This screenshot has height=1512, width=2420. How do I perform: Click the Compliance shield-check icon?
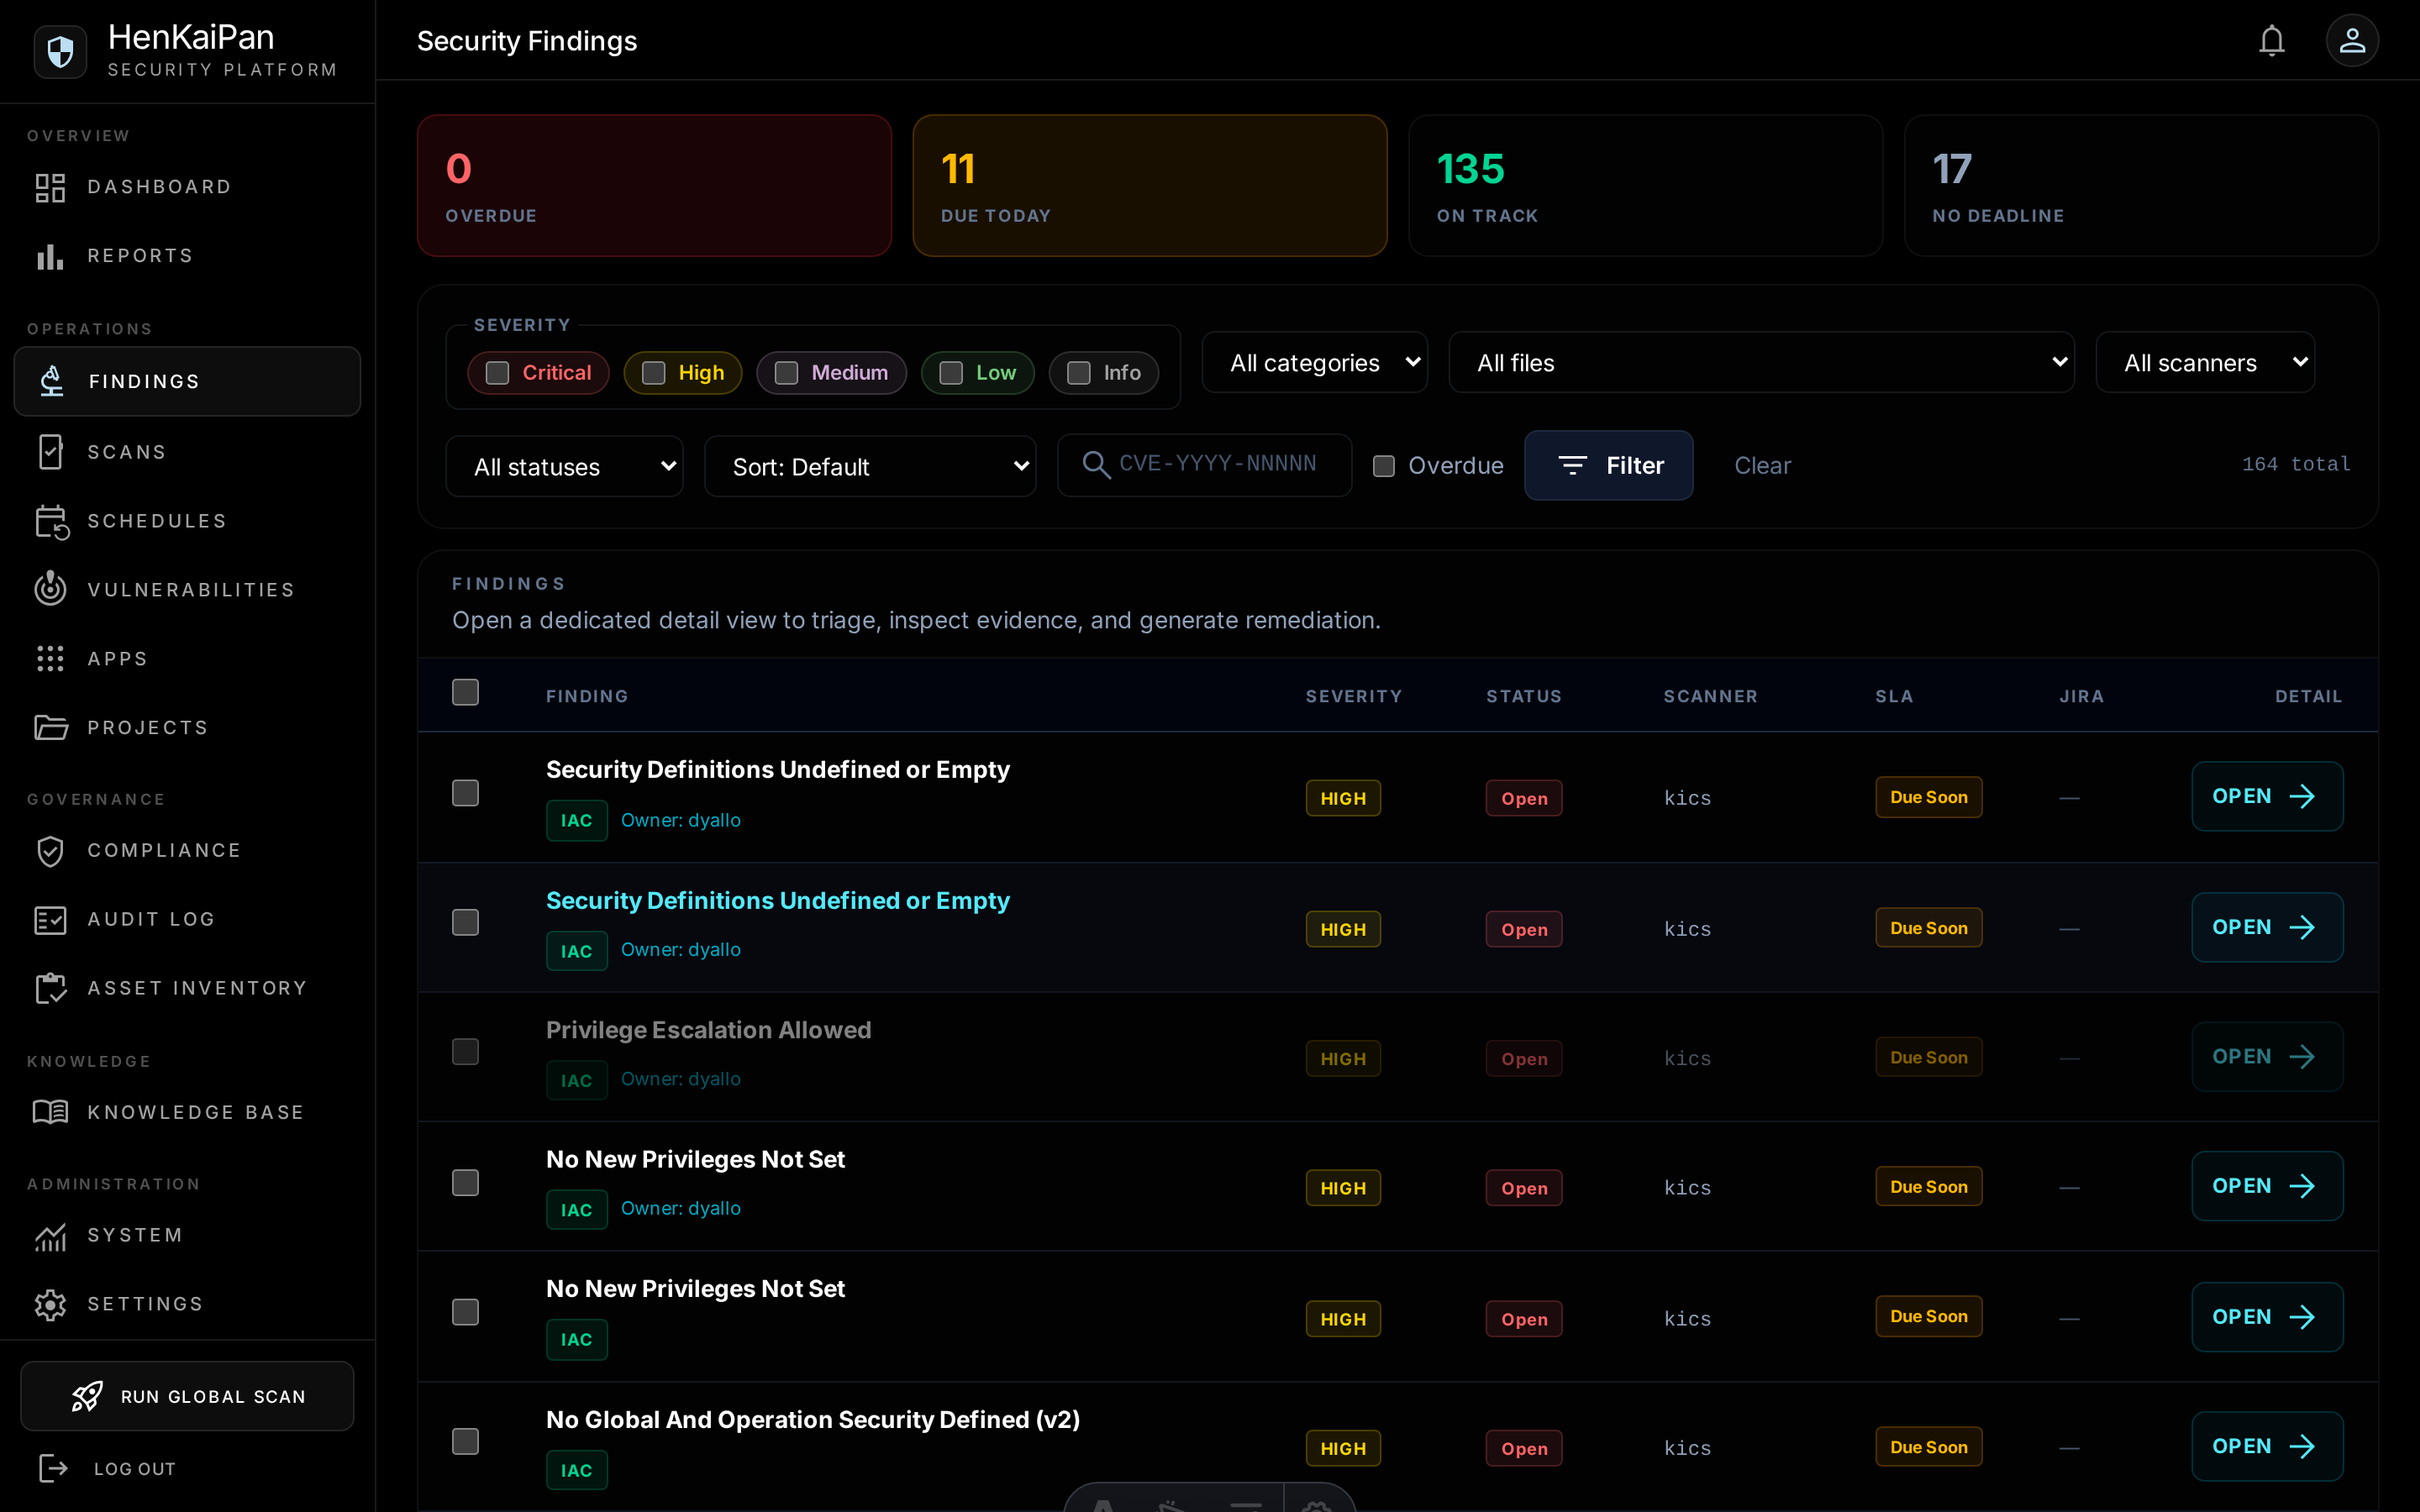(50, 850)
